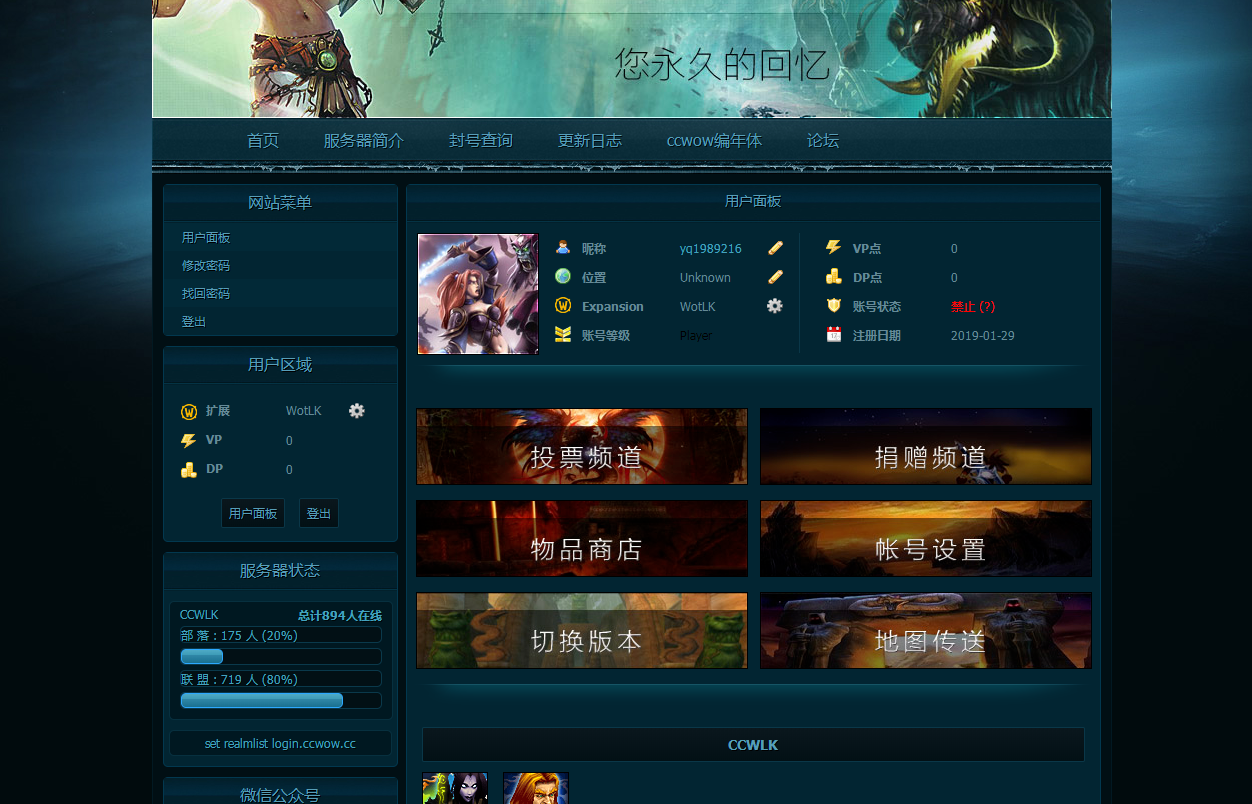The height and width of the screenshot is (804, 1252).
Task: Open the 切换版本 banner
Action: point(582,630)
